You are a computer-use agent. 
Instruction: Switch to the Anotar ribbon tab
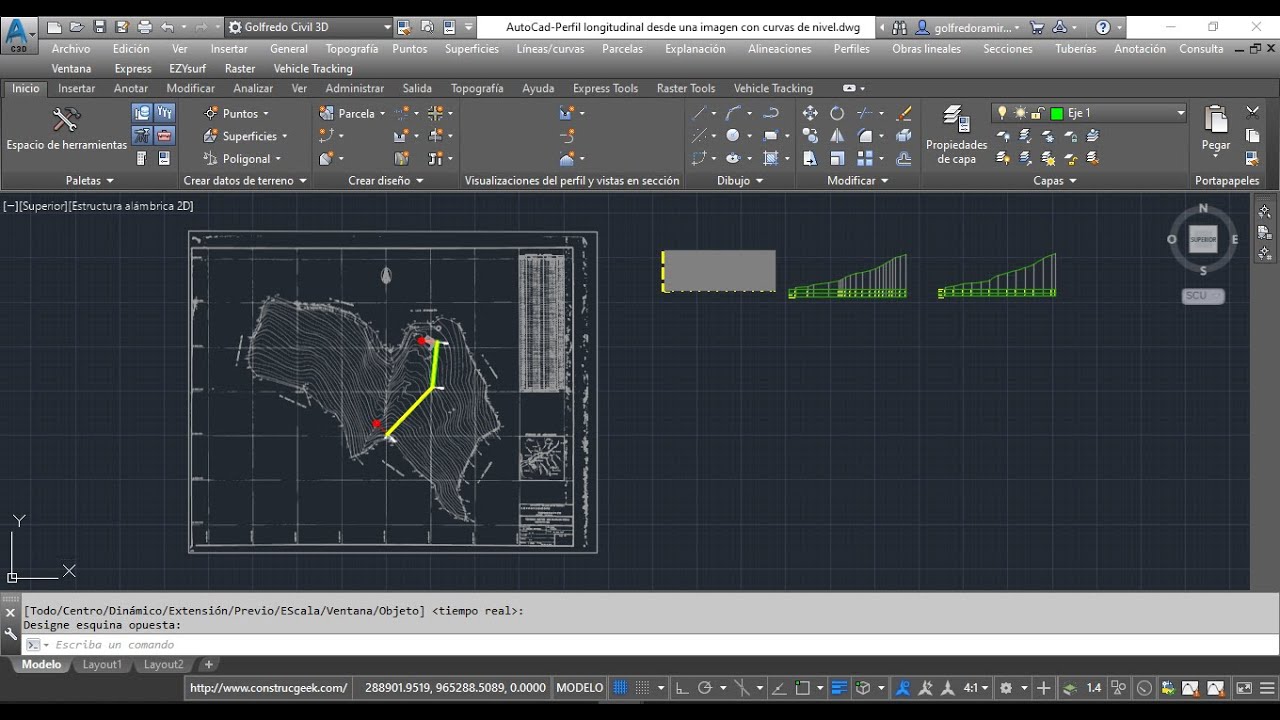click(x=131, y=88)
